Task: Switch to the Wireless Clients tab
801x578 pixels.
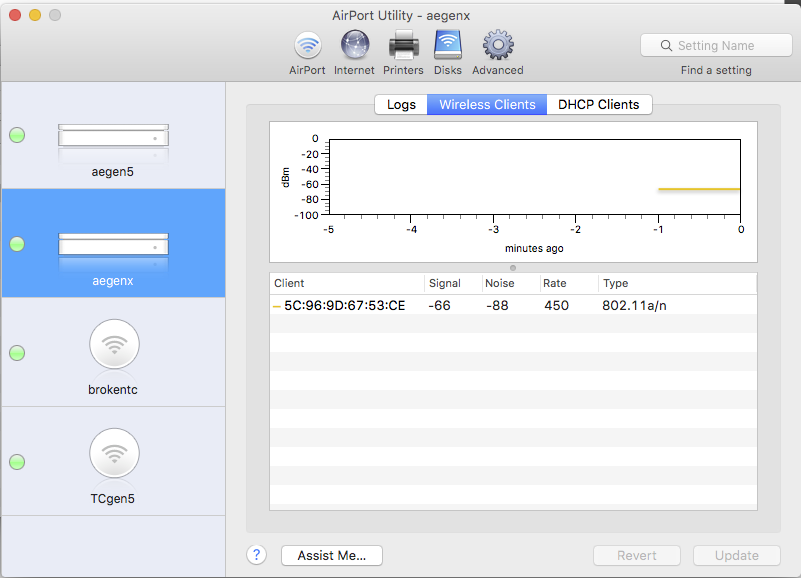Action: click(487, 104)
